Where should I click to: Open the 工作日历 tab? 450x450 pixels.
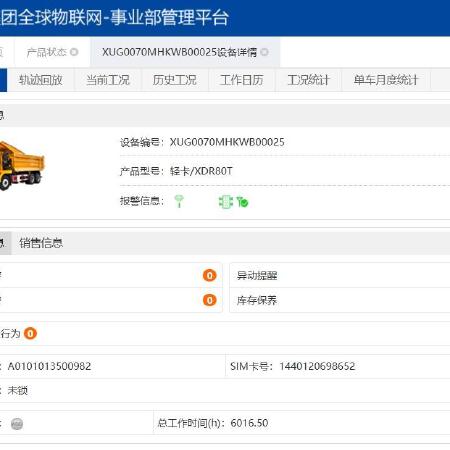tap(242, 80)
